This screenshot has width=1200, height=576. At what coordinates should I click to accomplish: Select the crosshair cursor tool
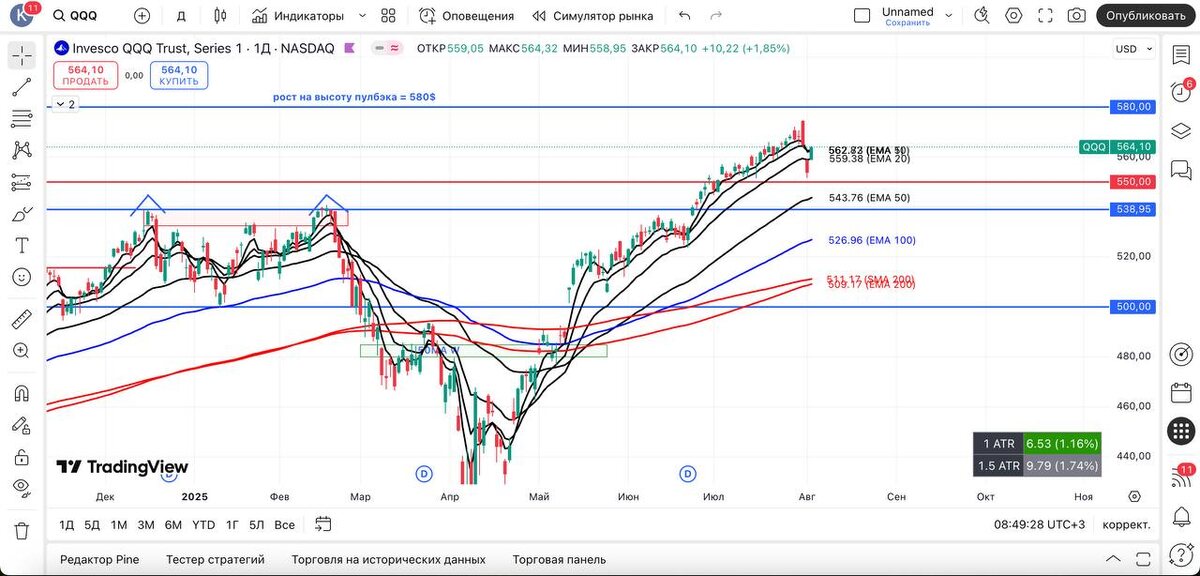22,55
